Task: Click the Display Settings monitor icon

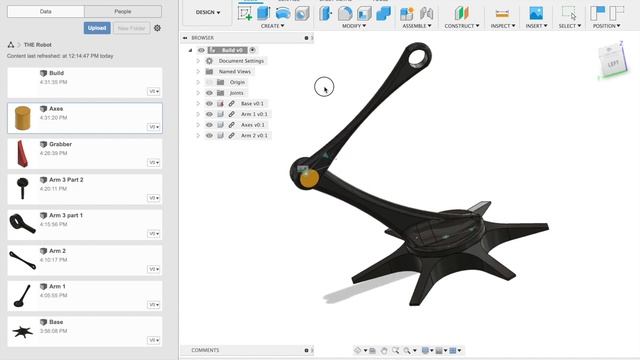Action: 425,350
